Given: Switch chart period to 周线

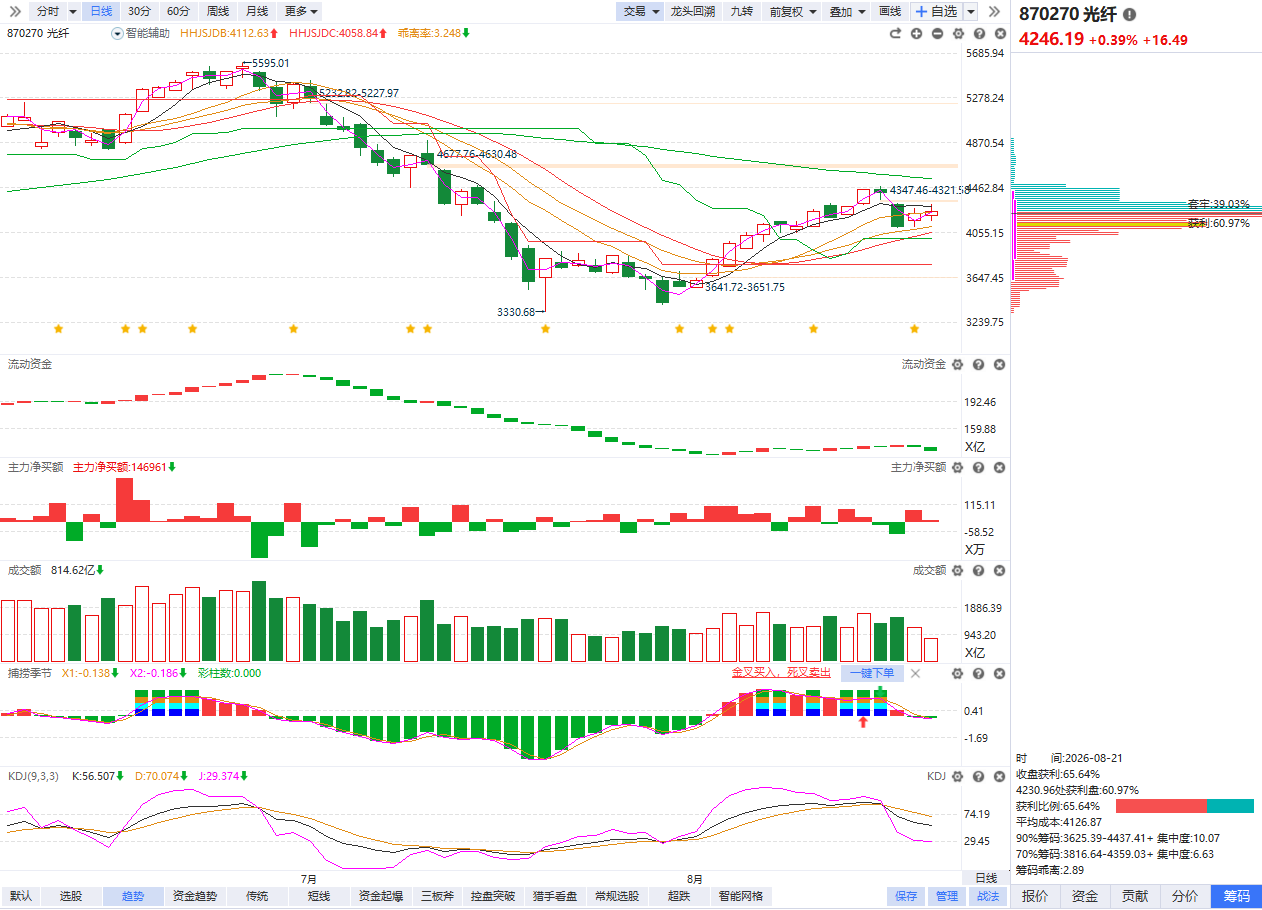Looking at the screenshot, I should [x=217, y=11].
